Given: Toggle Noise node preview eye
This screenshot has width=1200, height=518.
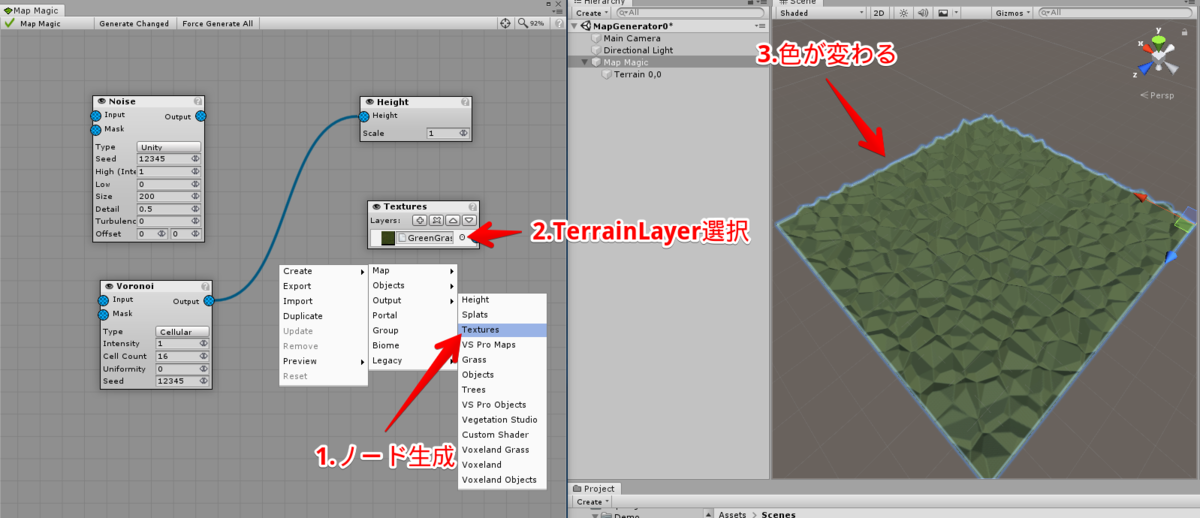Looking at the screenshot, I should click(101, 102).
